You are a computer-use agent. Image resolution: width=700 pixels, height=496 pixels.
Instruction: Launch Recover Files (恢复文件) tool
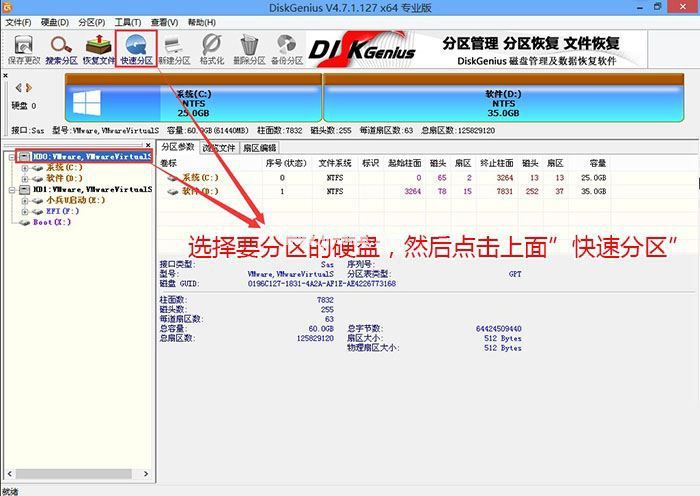click(98, 50)
